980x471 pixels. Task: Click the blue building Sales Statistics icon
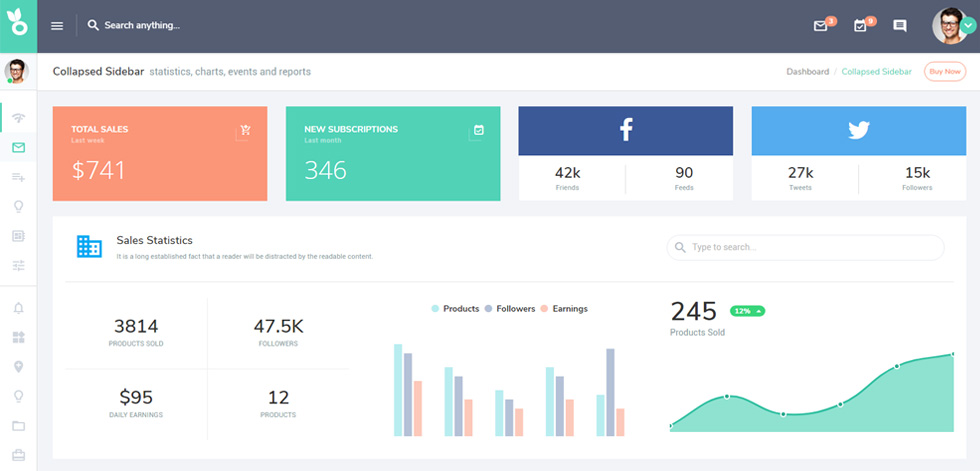pyautogui.click(x=89, y=247)
